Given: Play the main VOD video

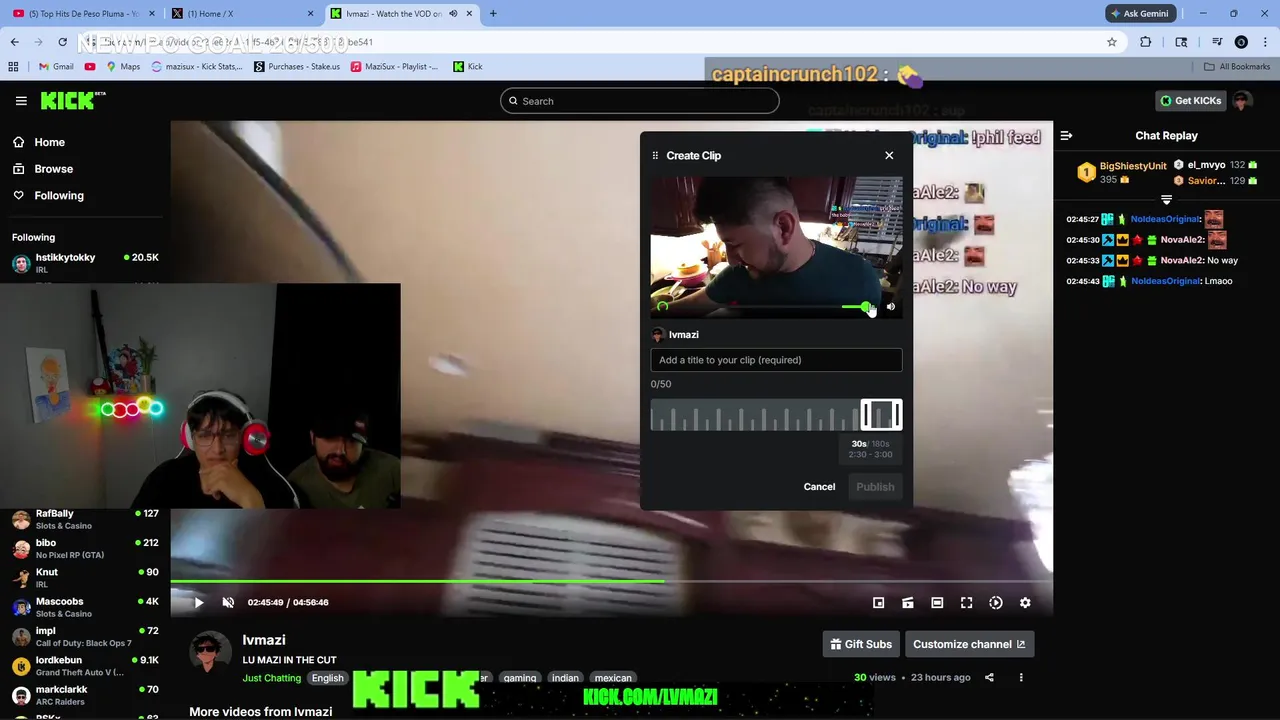Looking at the screenshot, I should [x=198, y=602].
